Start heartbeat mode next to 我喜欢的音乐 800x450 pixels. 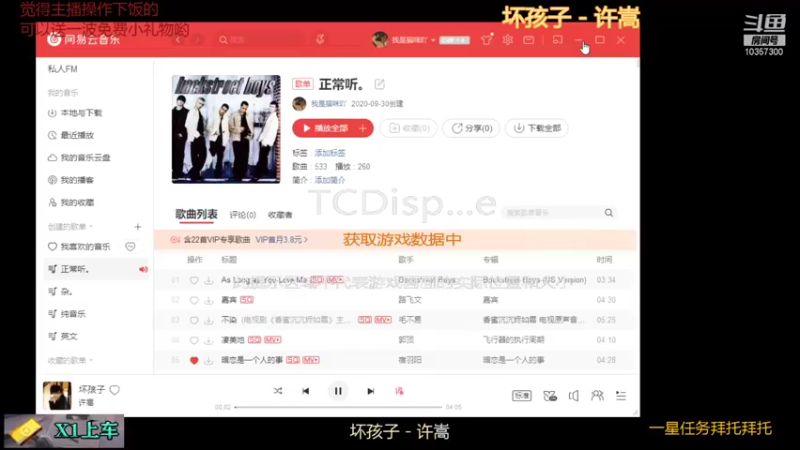click(131, 246)
